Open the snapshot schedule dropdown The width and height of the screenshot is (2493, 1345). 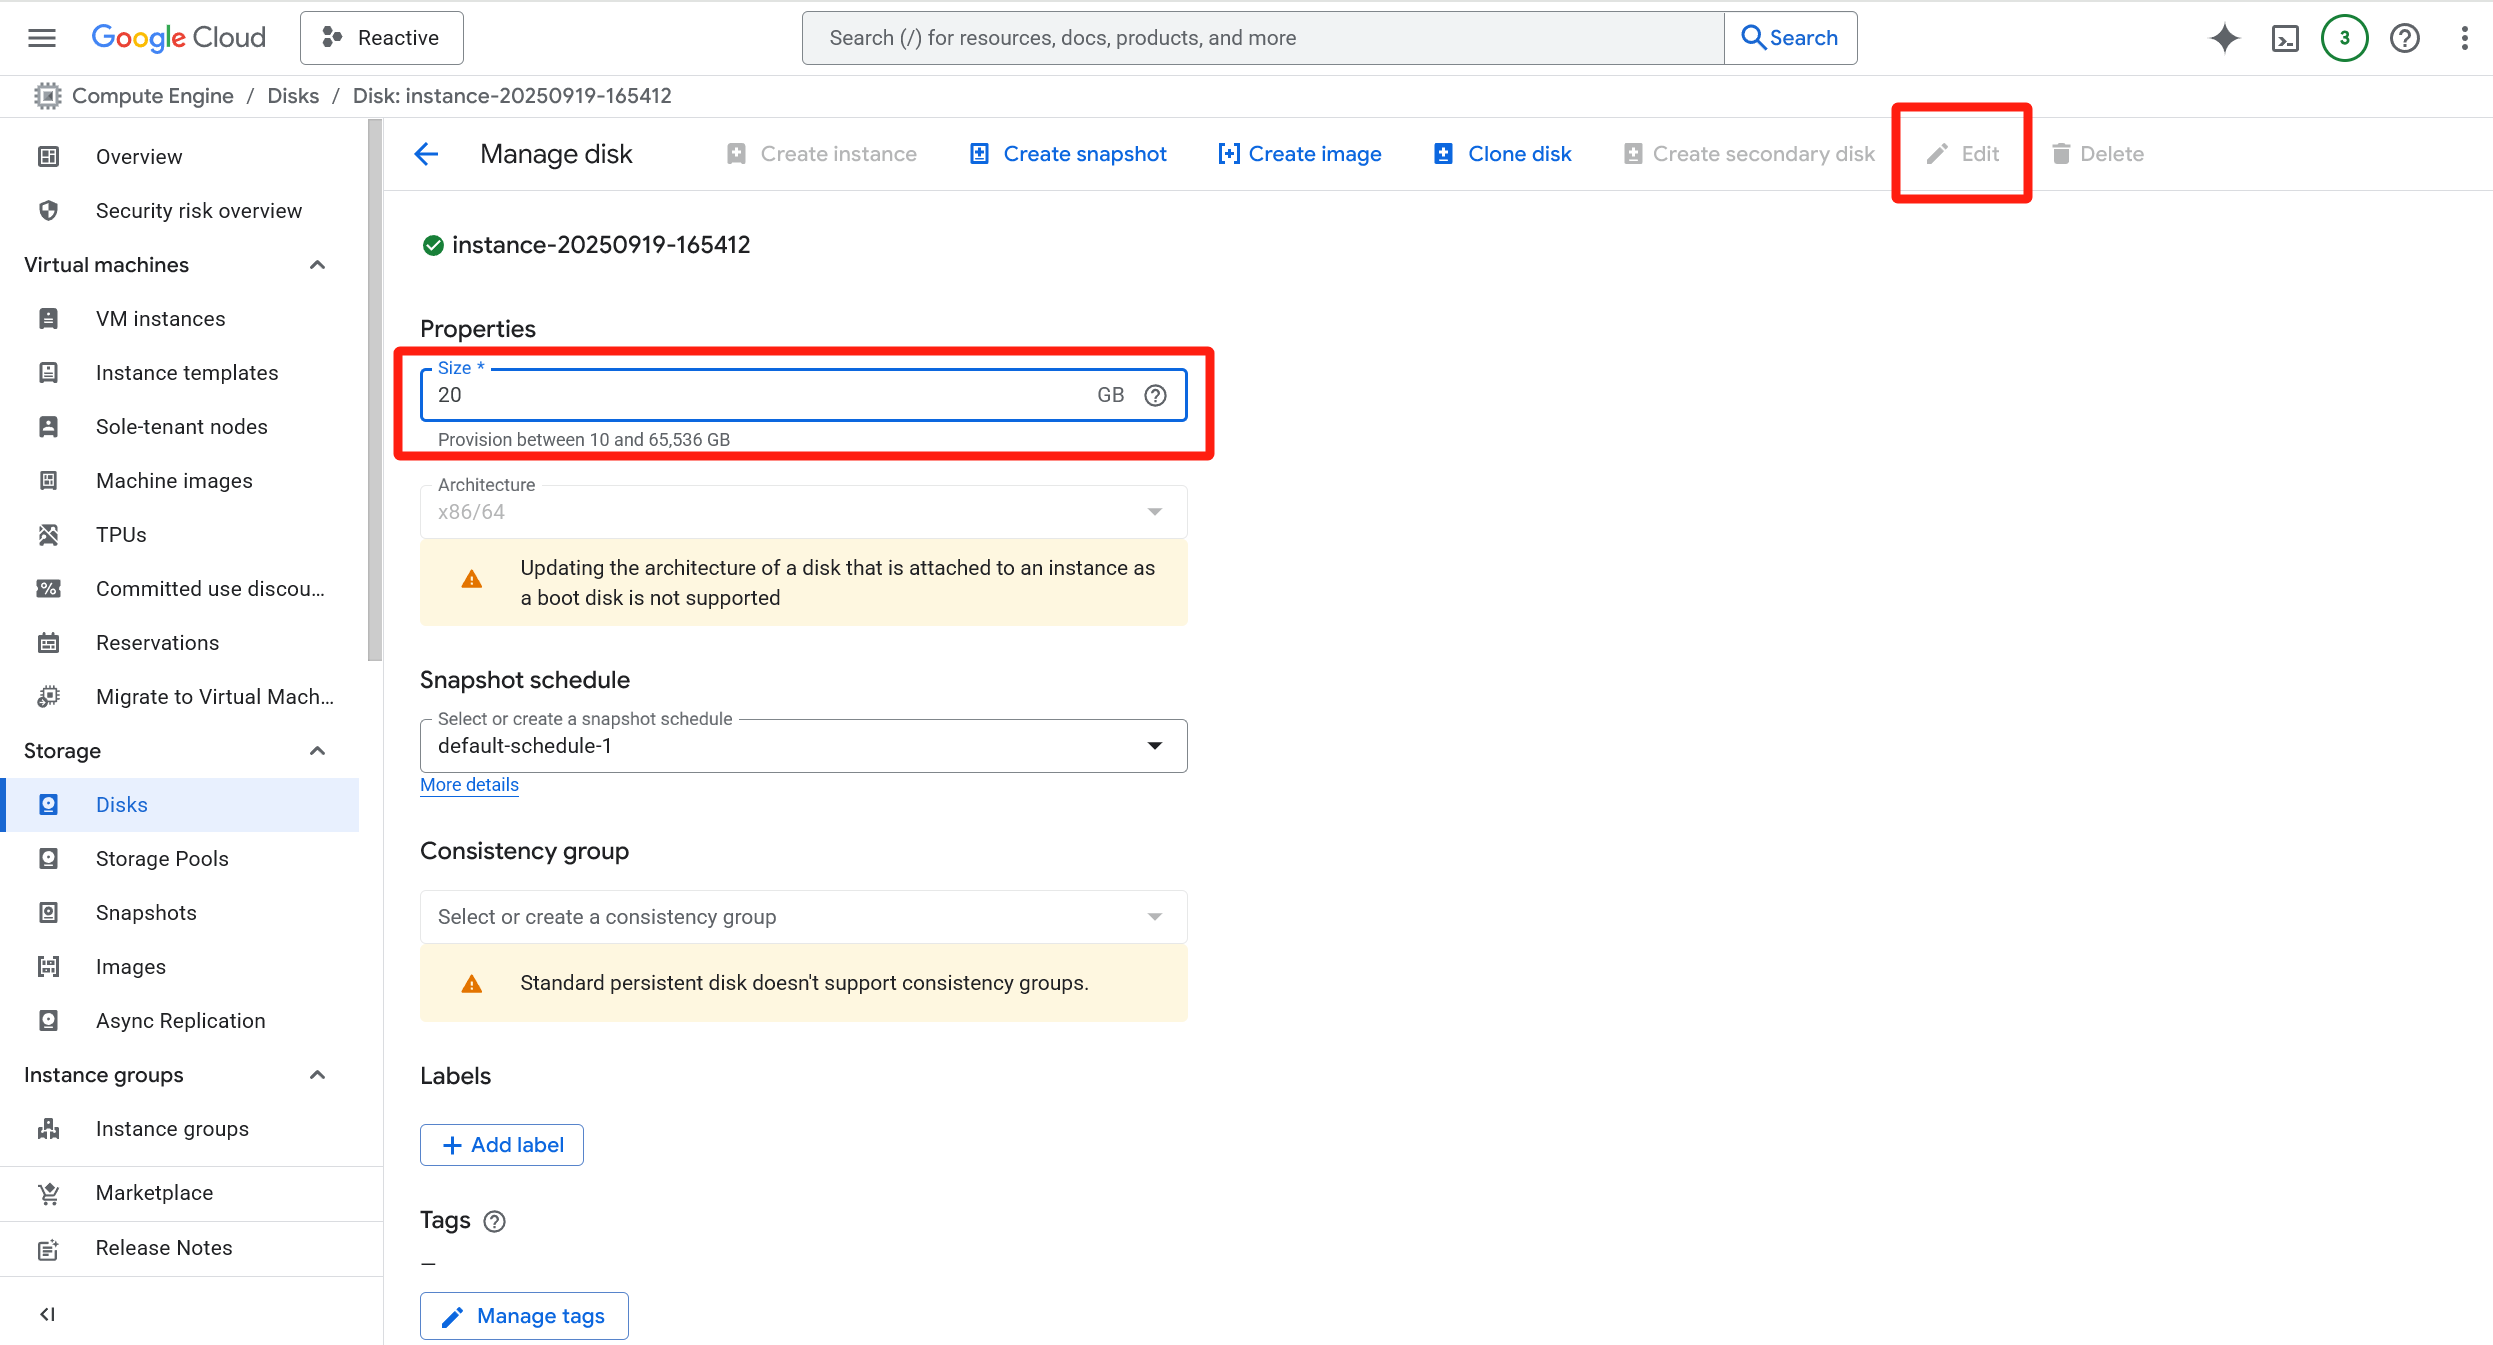(x=803, y=746)
